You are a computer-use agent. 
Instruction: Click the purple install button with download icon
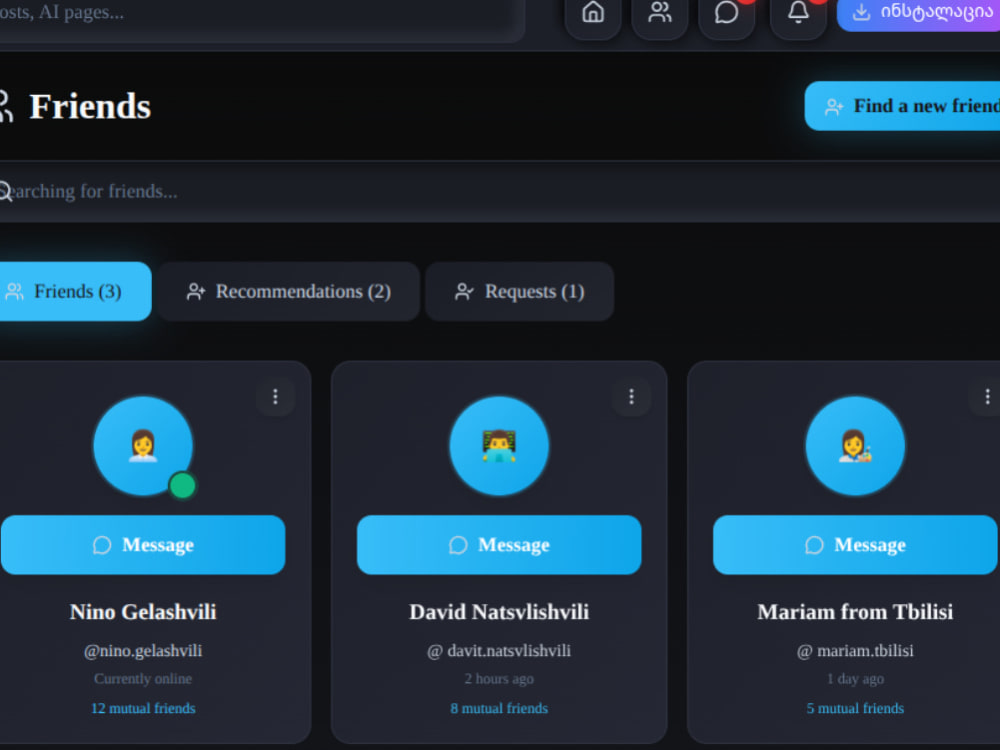pyautogui.click(x=918, y=12)
